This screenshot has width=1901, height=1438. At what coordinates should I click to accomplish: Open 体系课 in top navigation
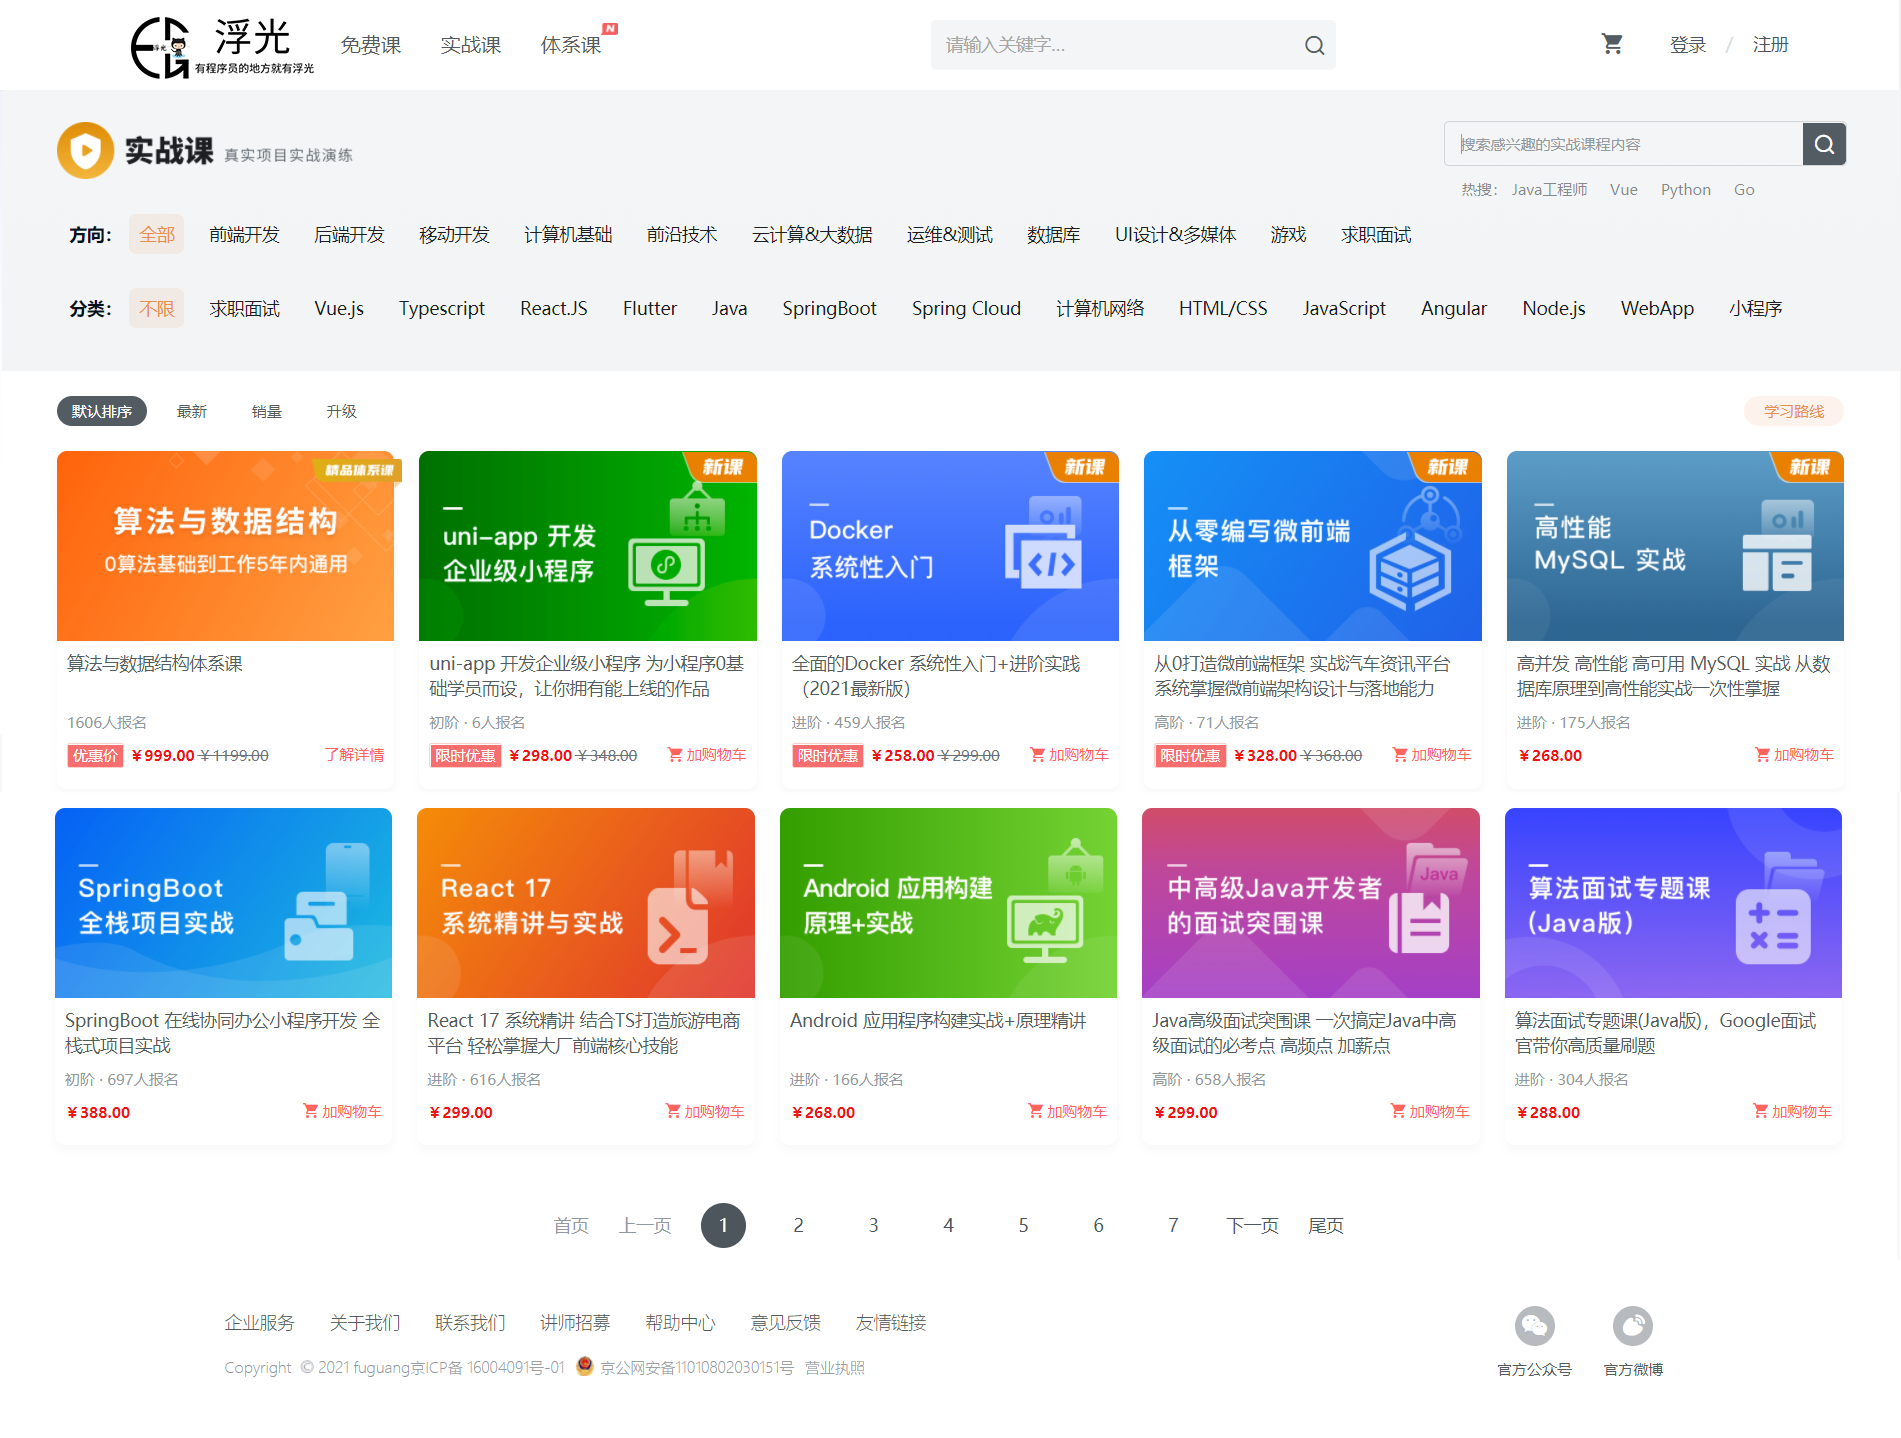pos(570,45)
